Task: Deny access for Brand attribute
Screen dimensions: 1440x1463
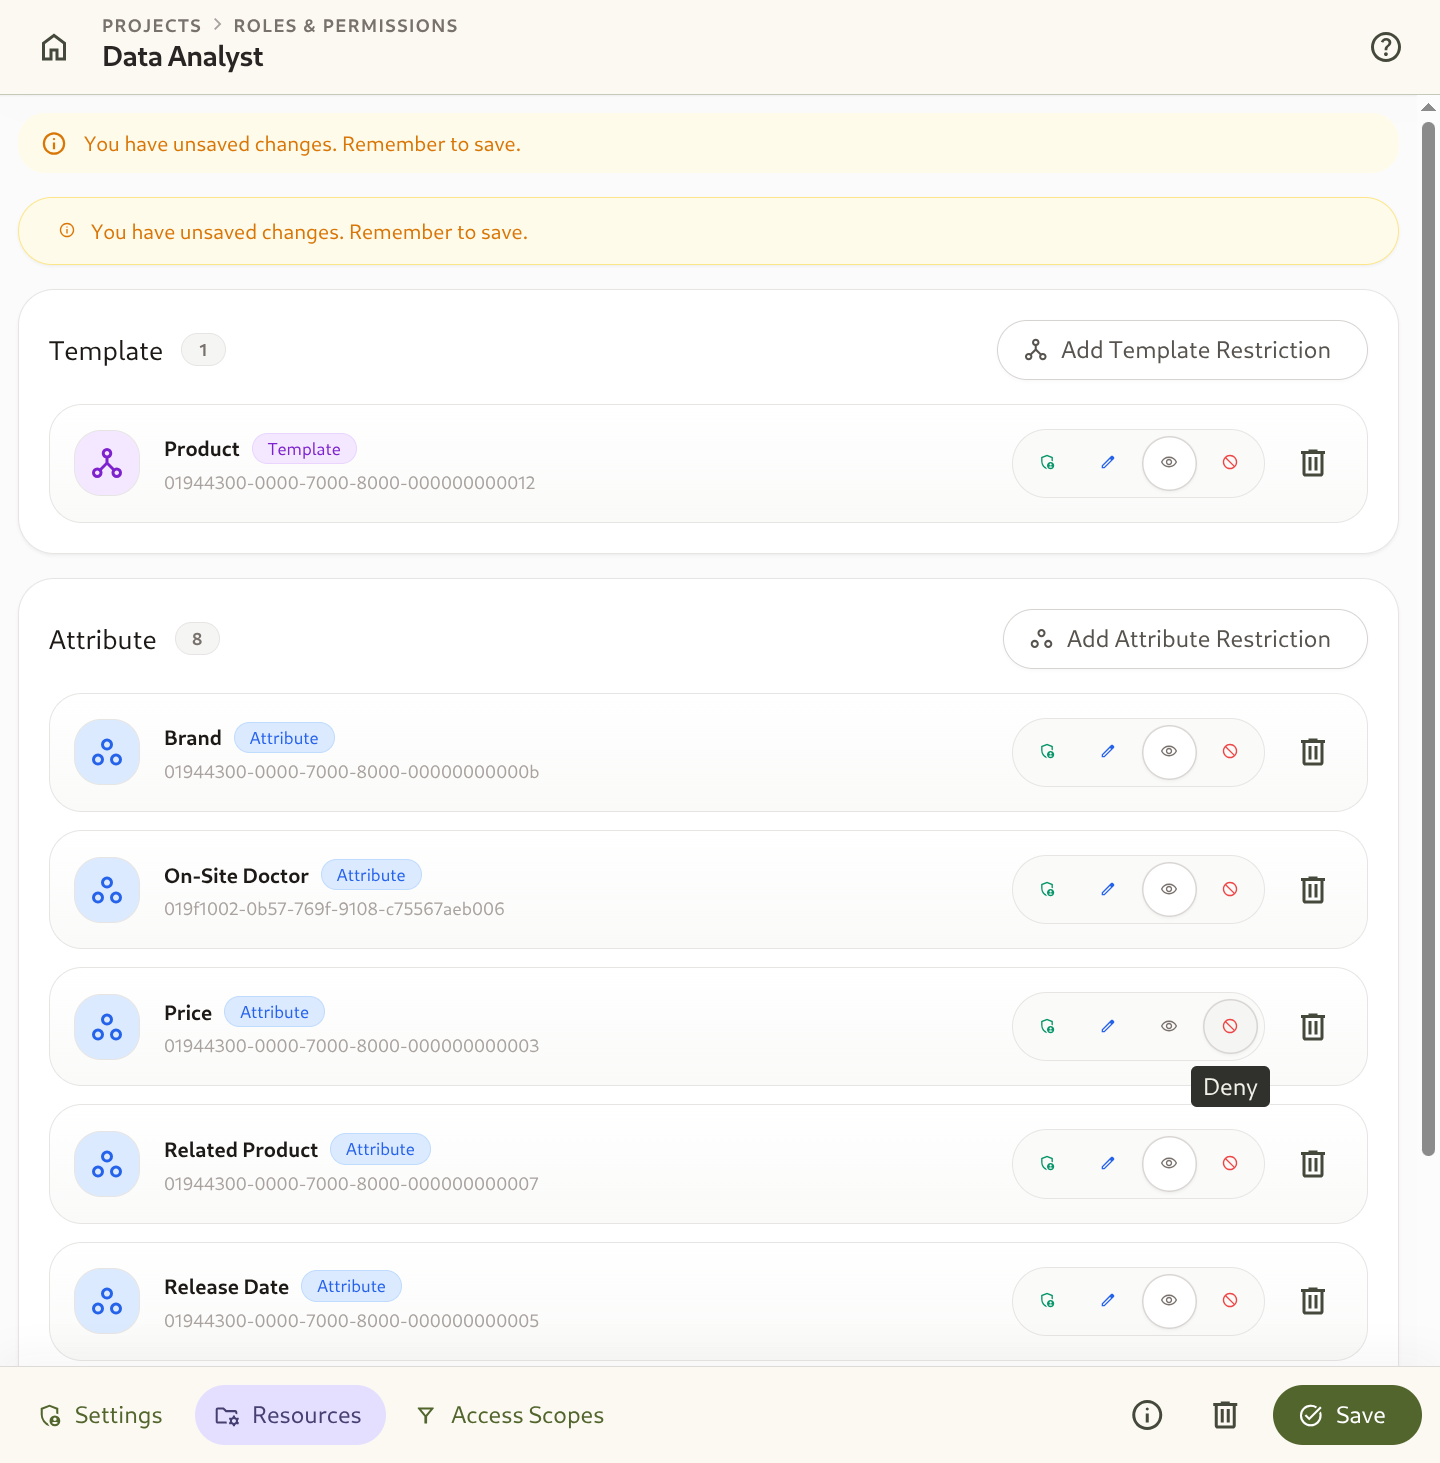Action: [1230, 752]
